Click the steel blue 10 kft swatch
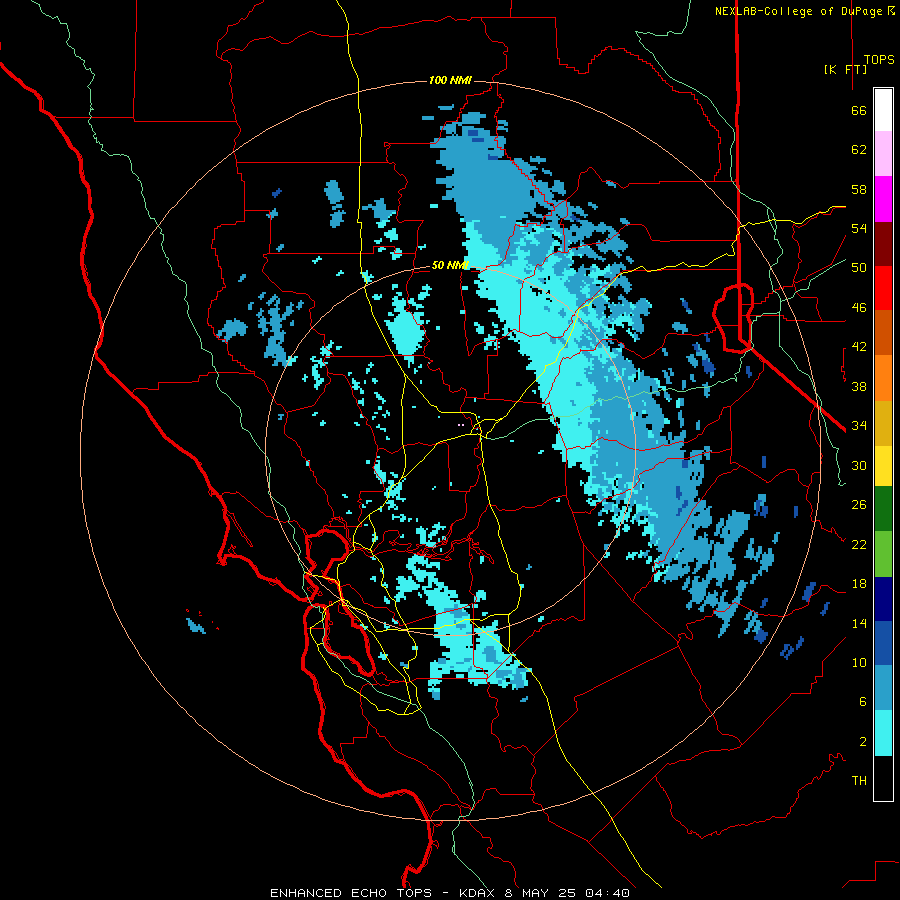Viewport: 900px width, 900px height. (883, 688)
